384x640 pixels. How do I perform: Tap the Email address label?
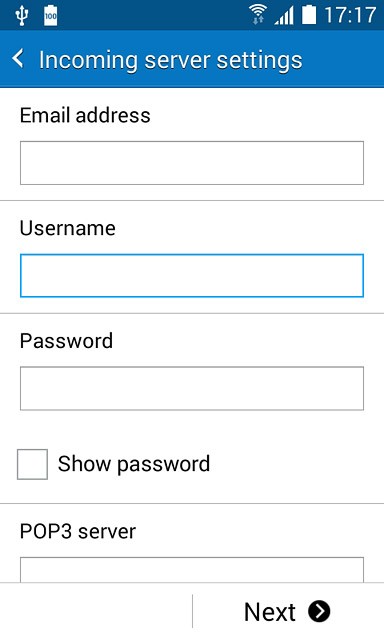point(85,115)
